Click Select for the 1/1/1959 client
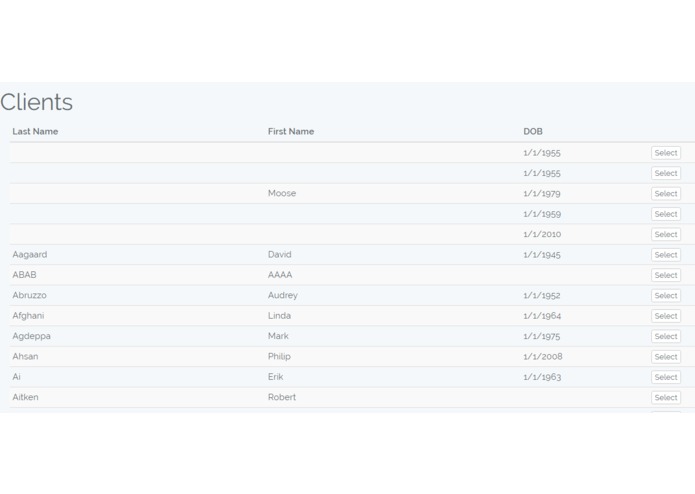The width and height of the screenshot is (695, 494). (x=666, y=214)
